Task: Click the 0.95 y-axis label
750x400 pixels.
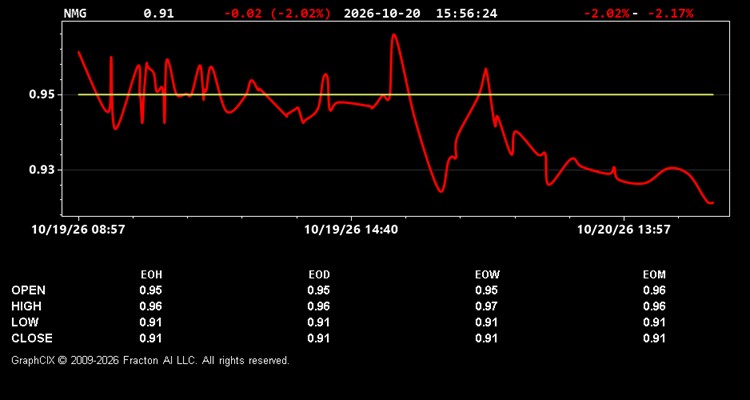Action: click(x=42, y=95)
